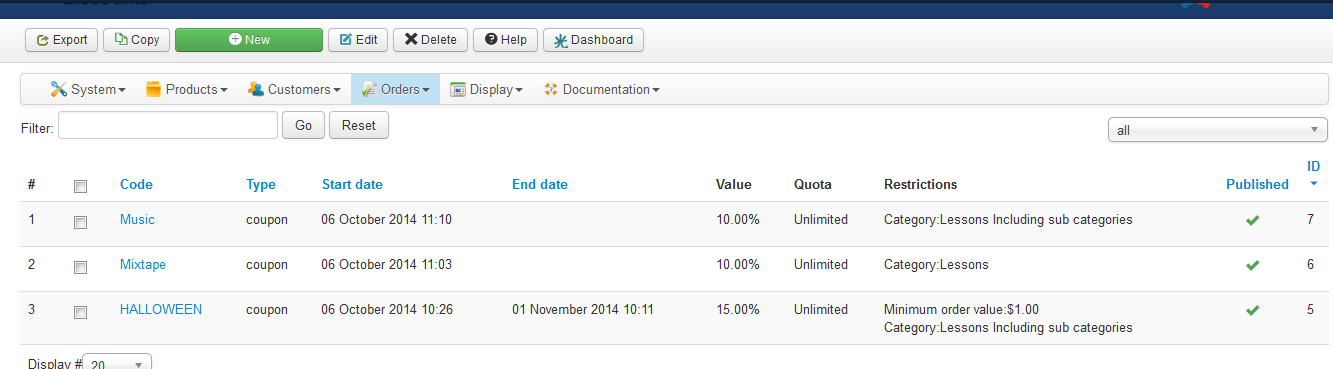Unpublish the Music coupon via green checkmark
Viewport: 1333px width, 369px height.
[1252, 220]
